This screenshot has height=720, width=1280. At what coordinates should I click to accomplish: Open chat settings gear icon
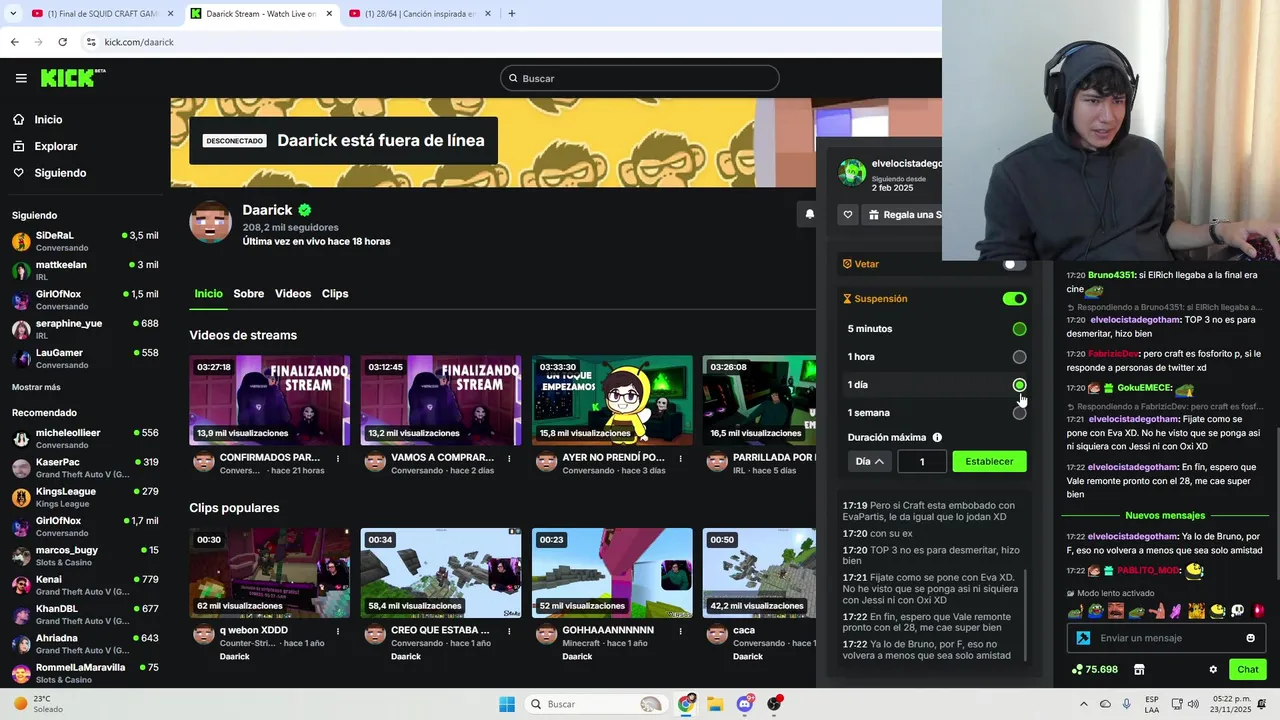coord(1213,670)
